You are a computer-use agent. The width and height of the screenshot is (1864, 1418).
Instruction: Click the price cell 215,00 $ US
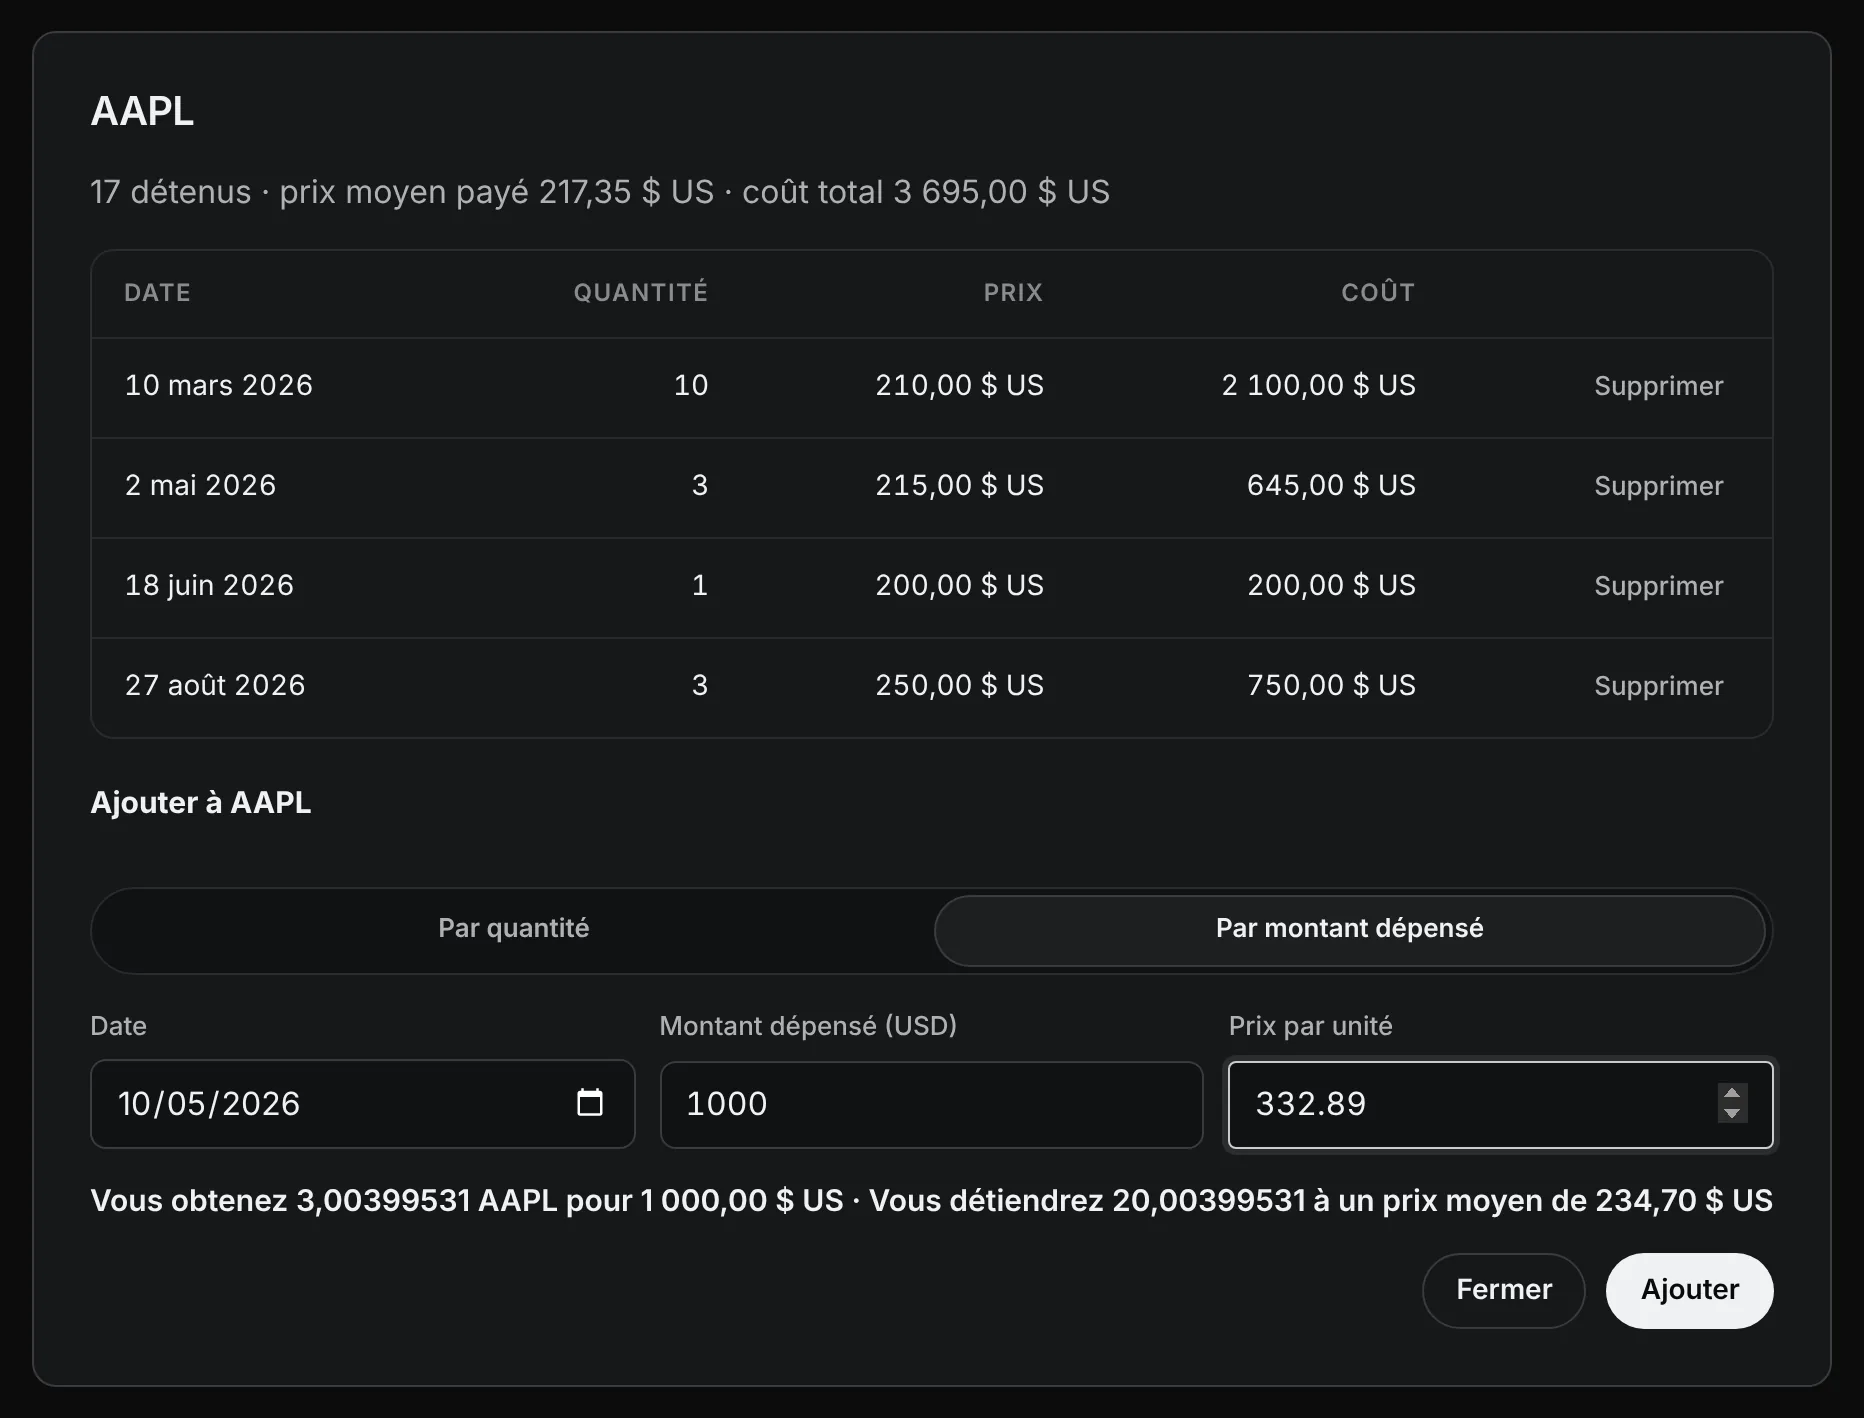959,485
